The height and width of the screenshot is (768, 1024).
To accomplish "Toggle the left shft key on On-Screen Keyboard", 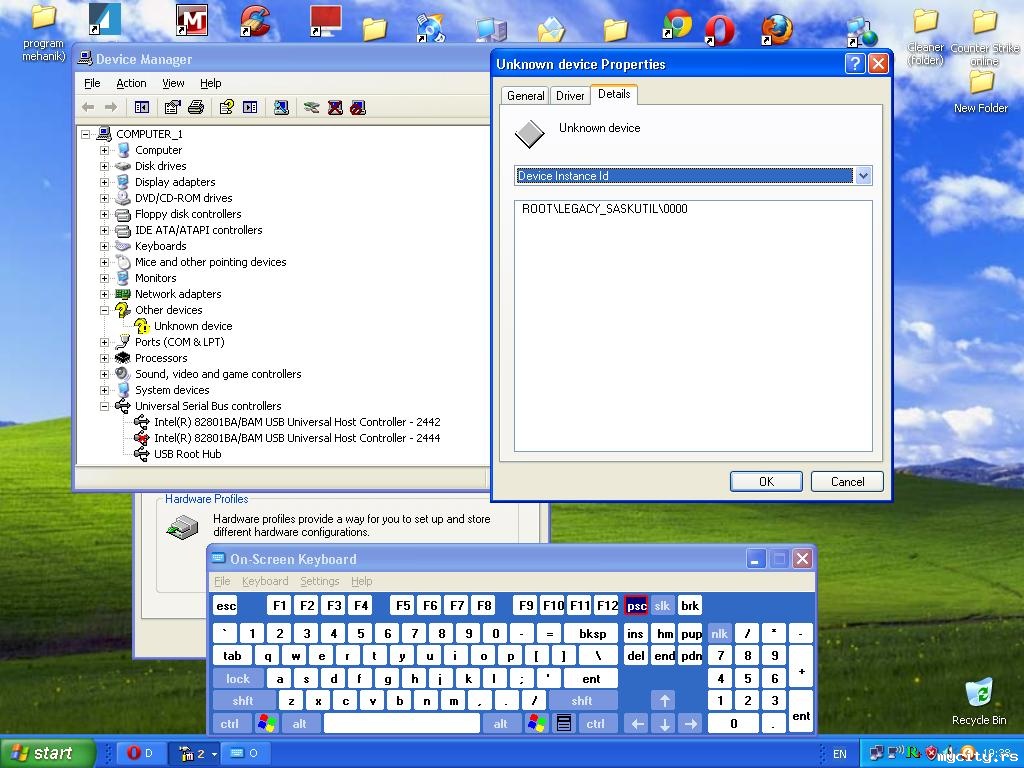I will [243, 701].
